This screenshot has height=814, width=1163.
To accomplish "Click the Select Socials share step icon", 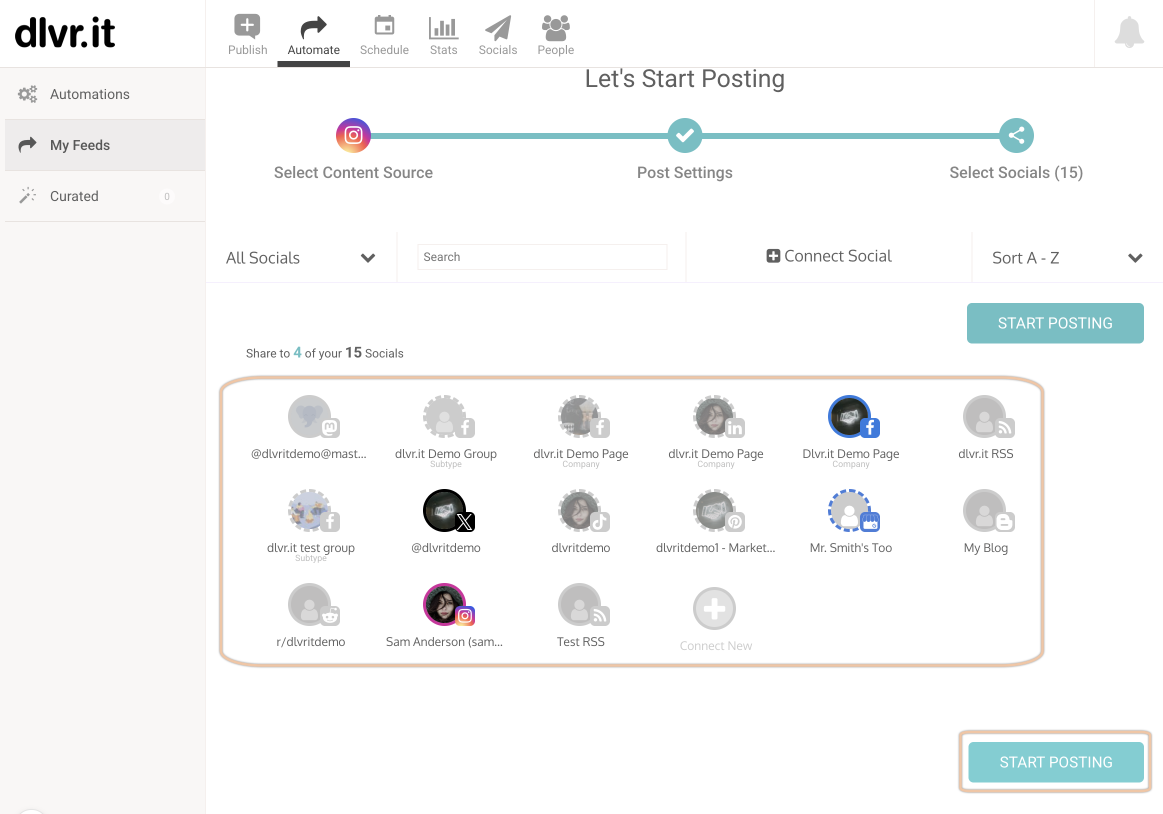I will (1016, 135).
